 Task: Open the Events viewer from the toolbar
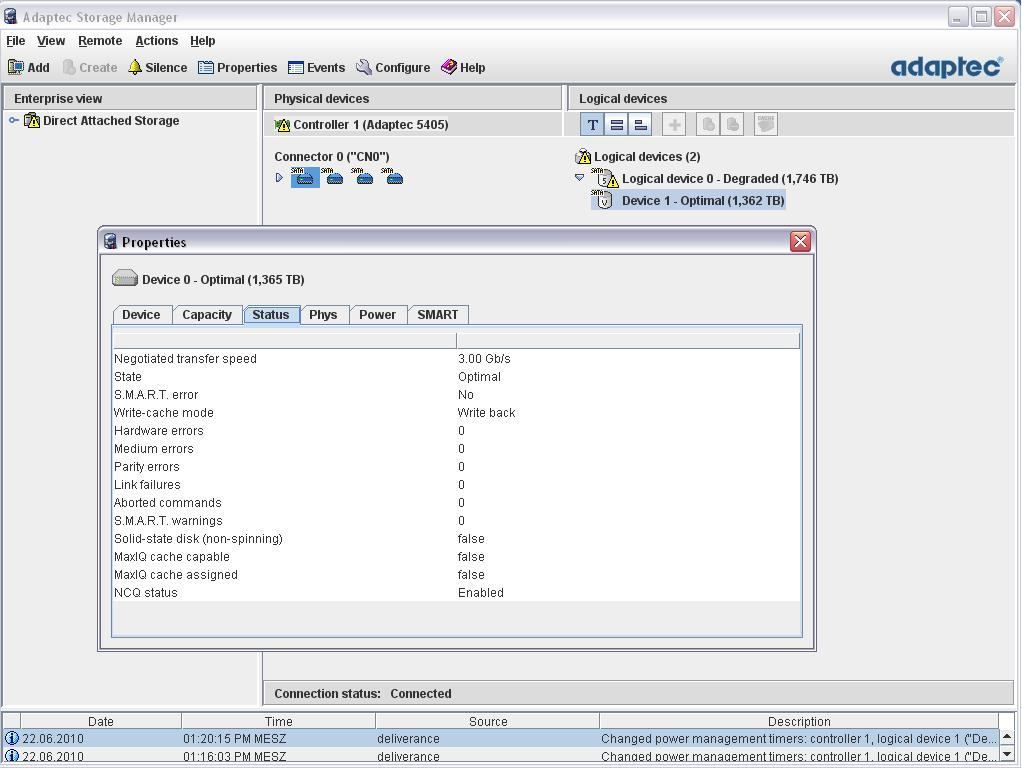(317, 67)
